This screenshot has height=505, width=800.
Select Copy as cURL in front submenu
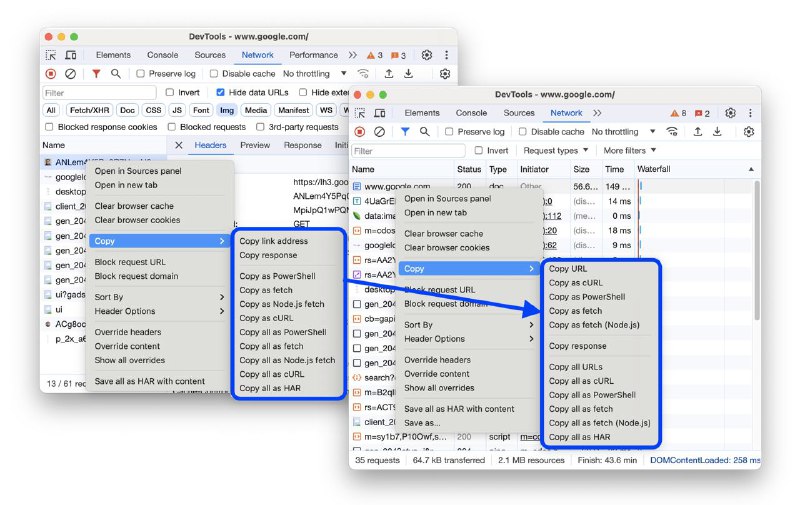[576, 283]
